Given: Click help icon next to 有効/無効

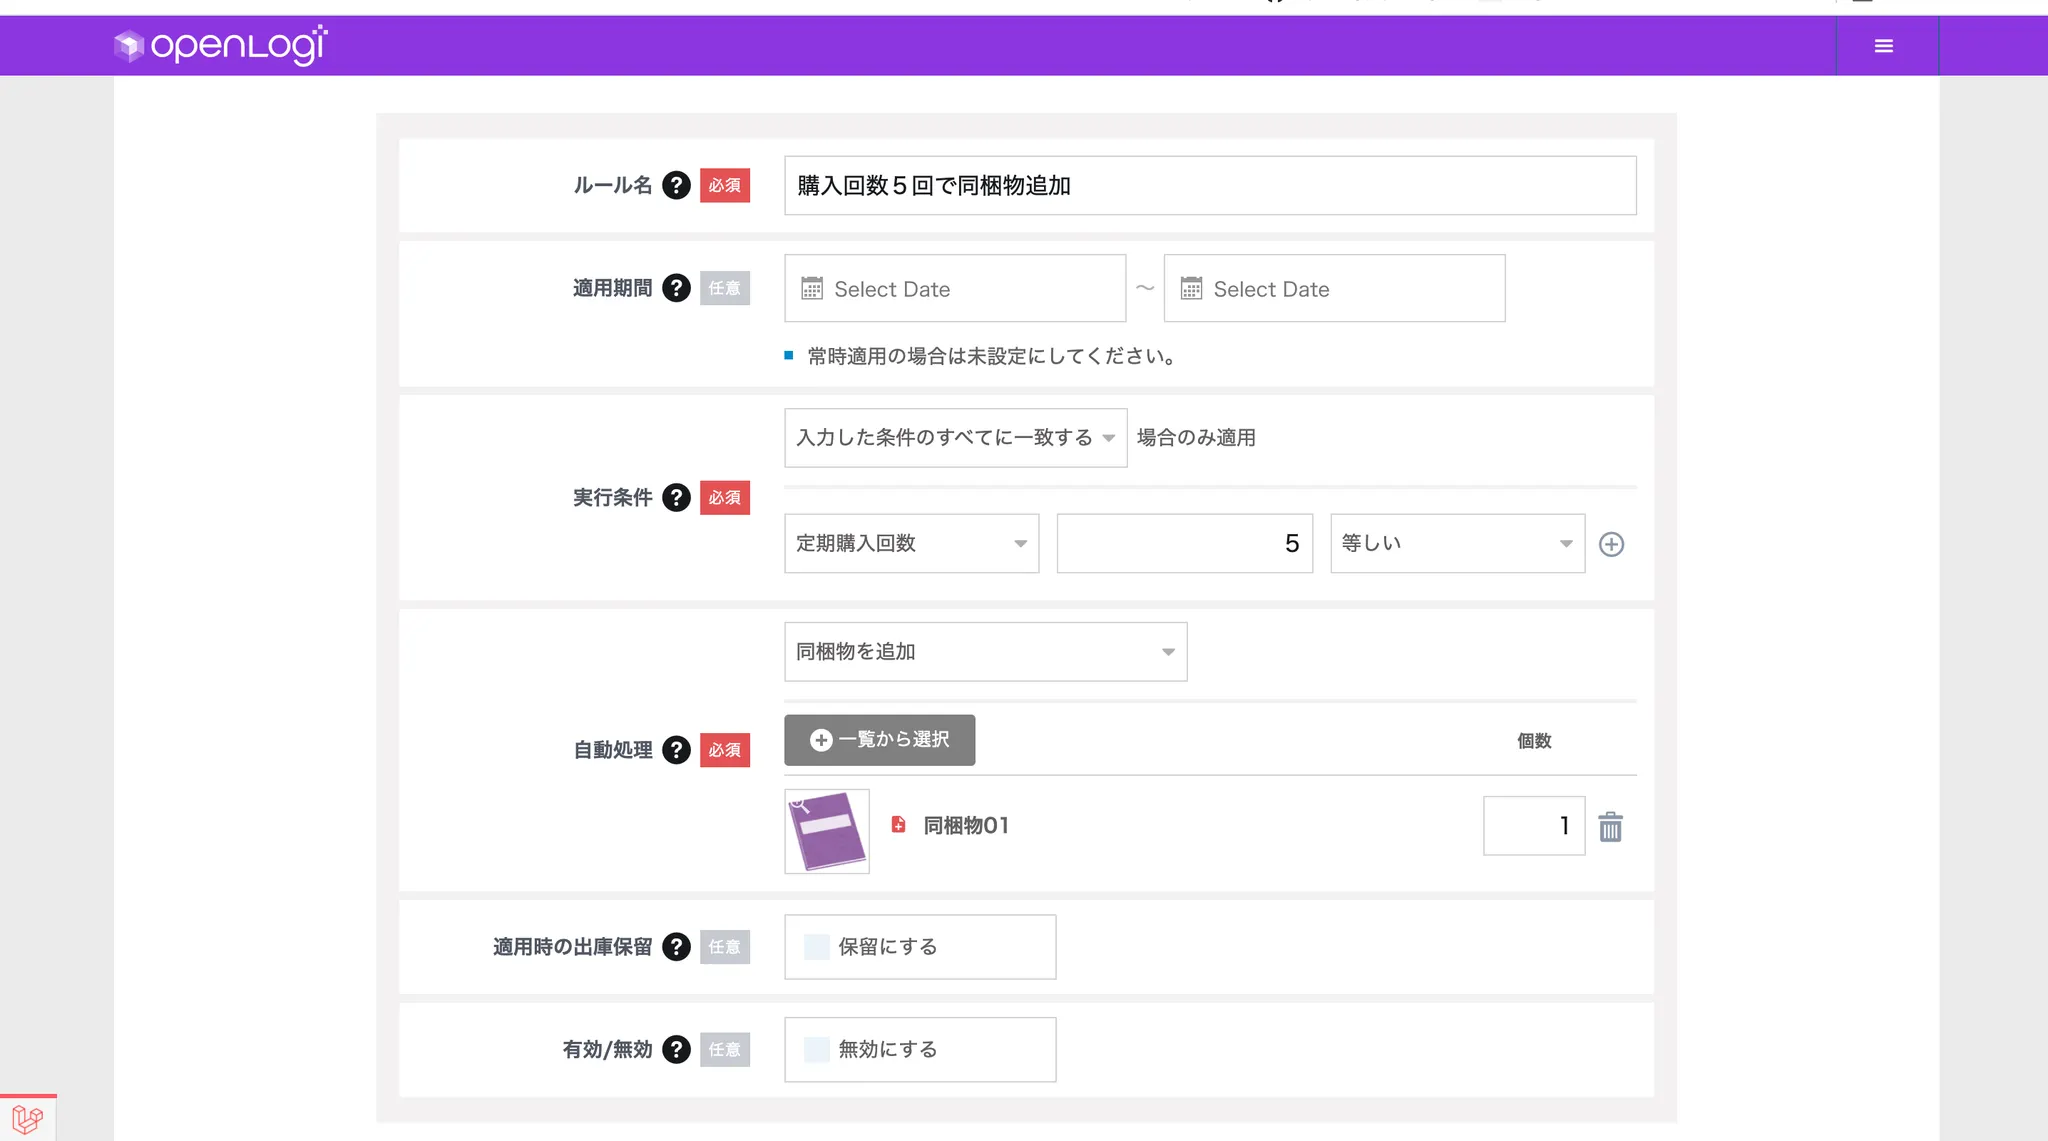Looking at the screenshot, I should click(676, 1049).
